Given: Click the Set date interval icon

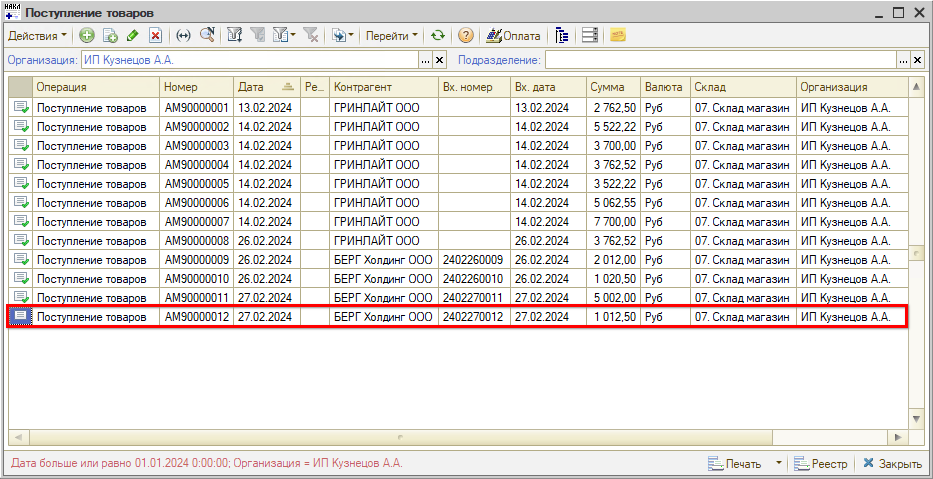Looking at the screenshot, I should 184,36.
